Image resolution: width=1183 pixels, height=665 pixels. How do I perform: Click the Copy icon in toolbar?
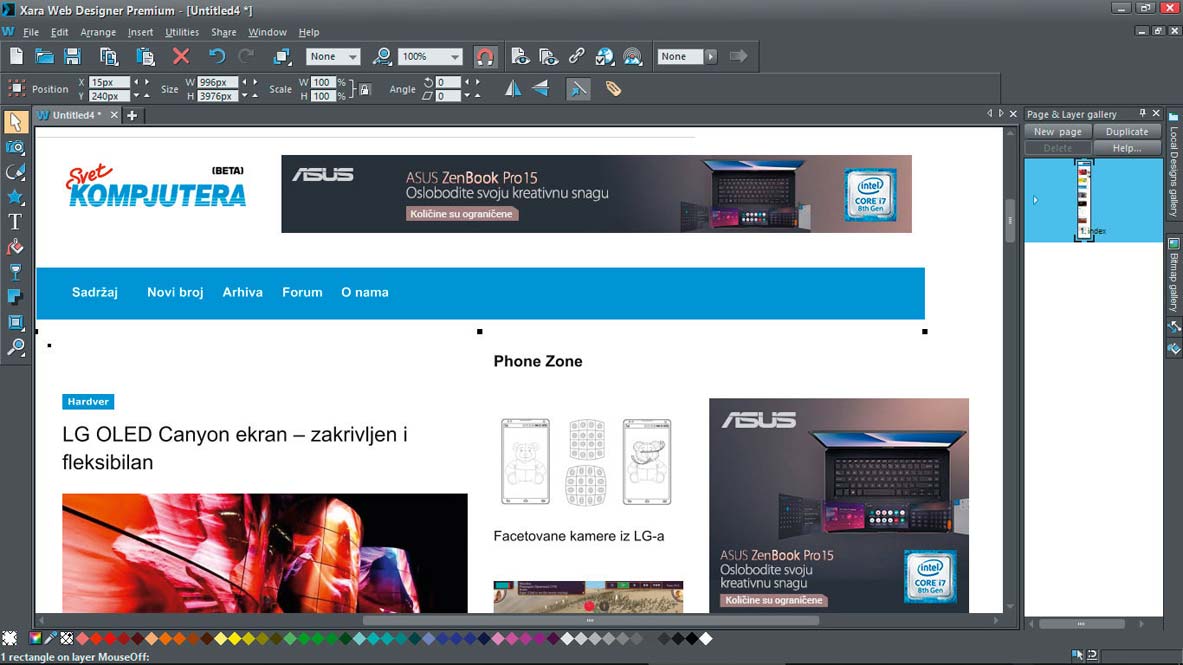(x=109, y=56)
